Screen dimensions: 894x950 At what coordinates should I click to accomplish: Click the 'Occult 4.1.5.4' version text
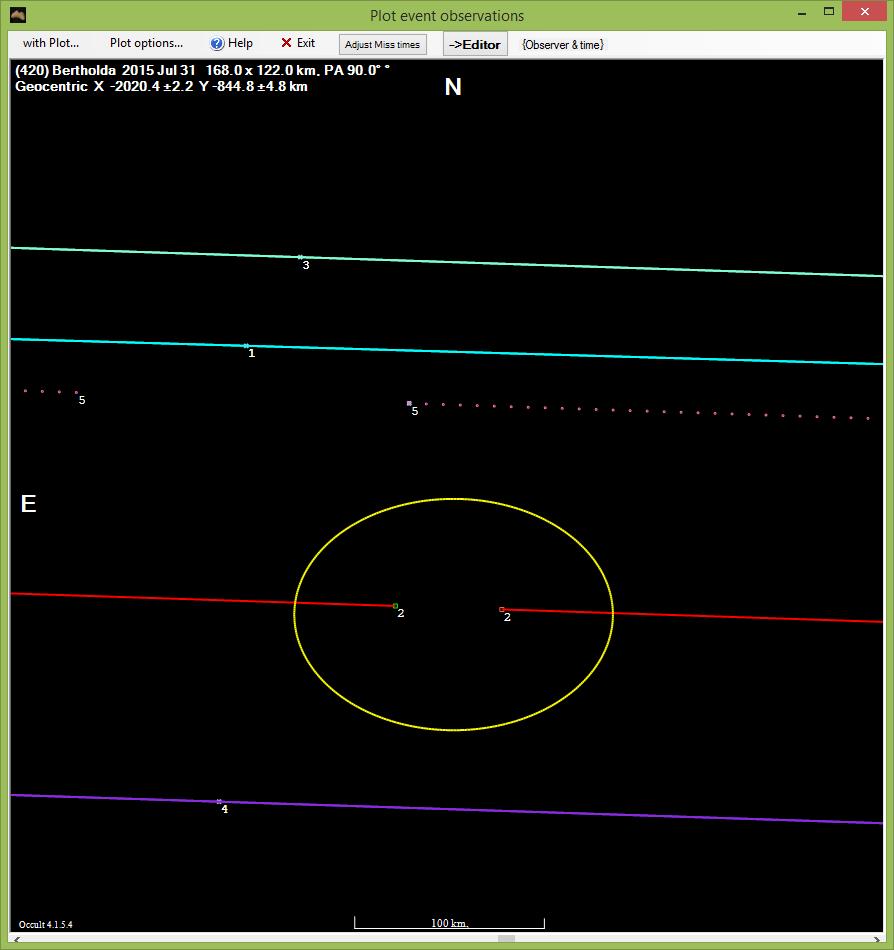pos(45,925)
